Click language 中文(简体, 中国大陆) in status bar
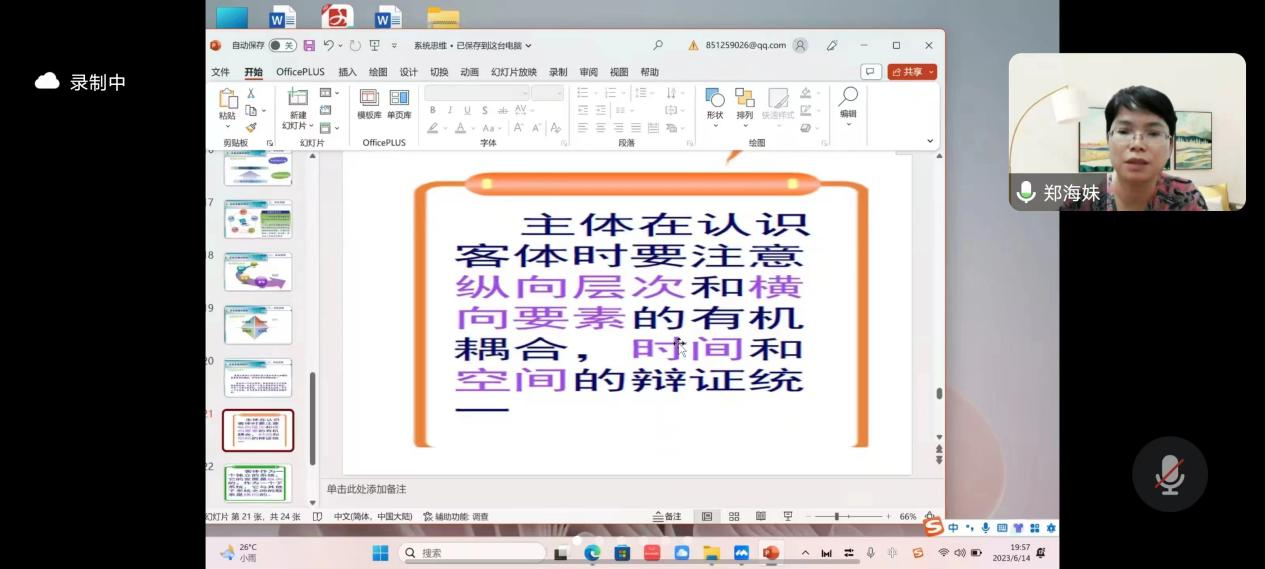 coord(372,517)
